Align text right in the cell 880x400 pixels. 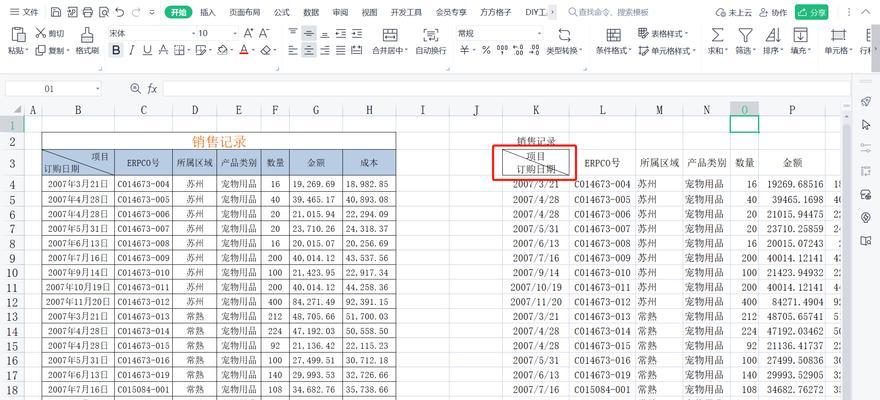pos(324,50)
